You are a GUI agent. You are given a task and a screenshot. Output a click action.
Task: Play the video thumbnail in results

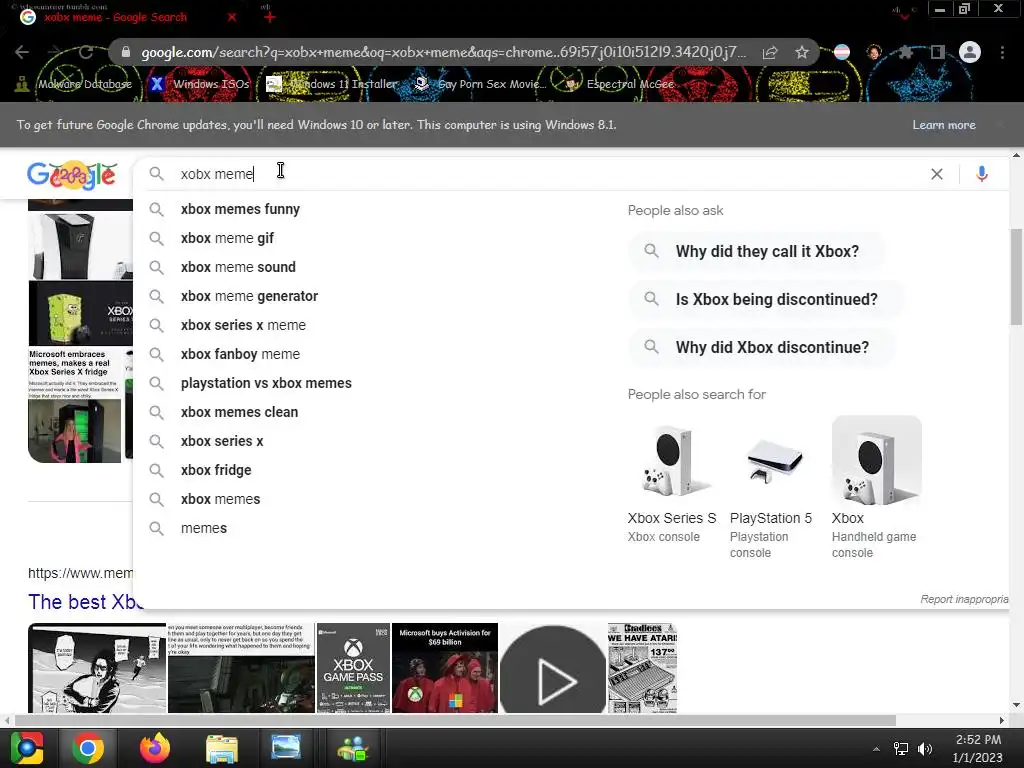[x=553, y=668]
